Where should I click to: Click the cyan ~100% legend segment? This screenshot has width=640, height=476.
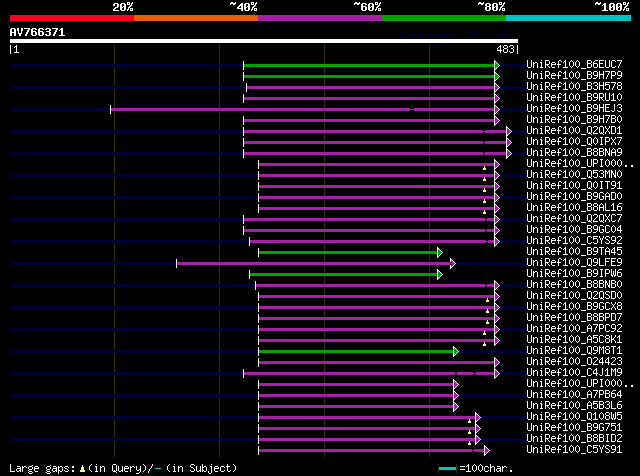click(x=569, y=18)
